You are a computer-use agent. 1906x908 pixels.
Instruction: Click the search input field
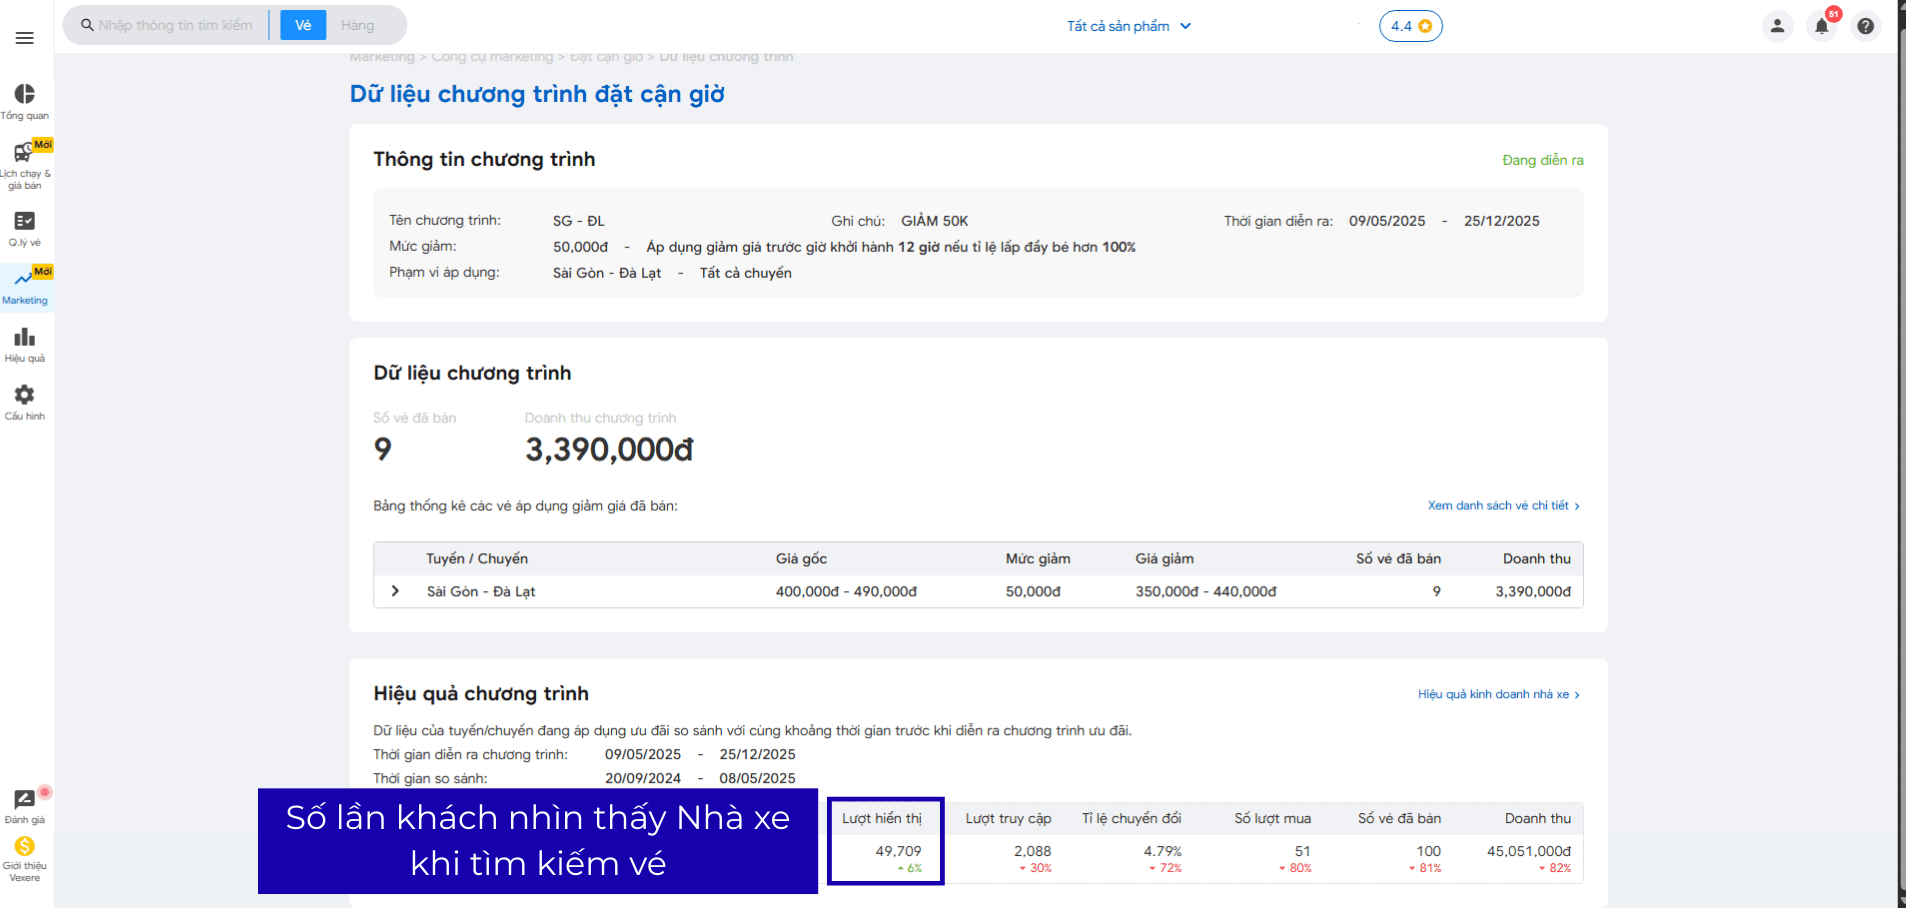click(x=175, y=25)
